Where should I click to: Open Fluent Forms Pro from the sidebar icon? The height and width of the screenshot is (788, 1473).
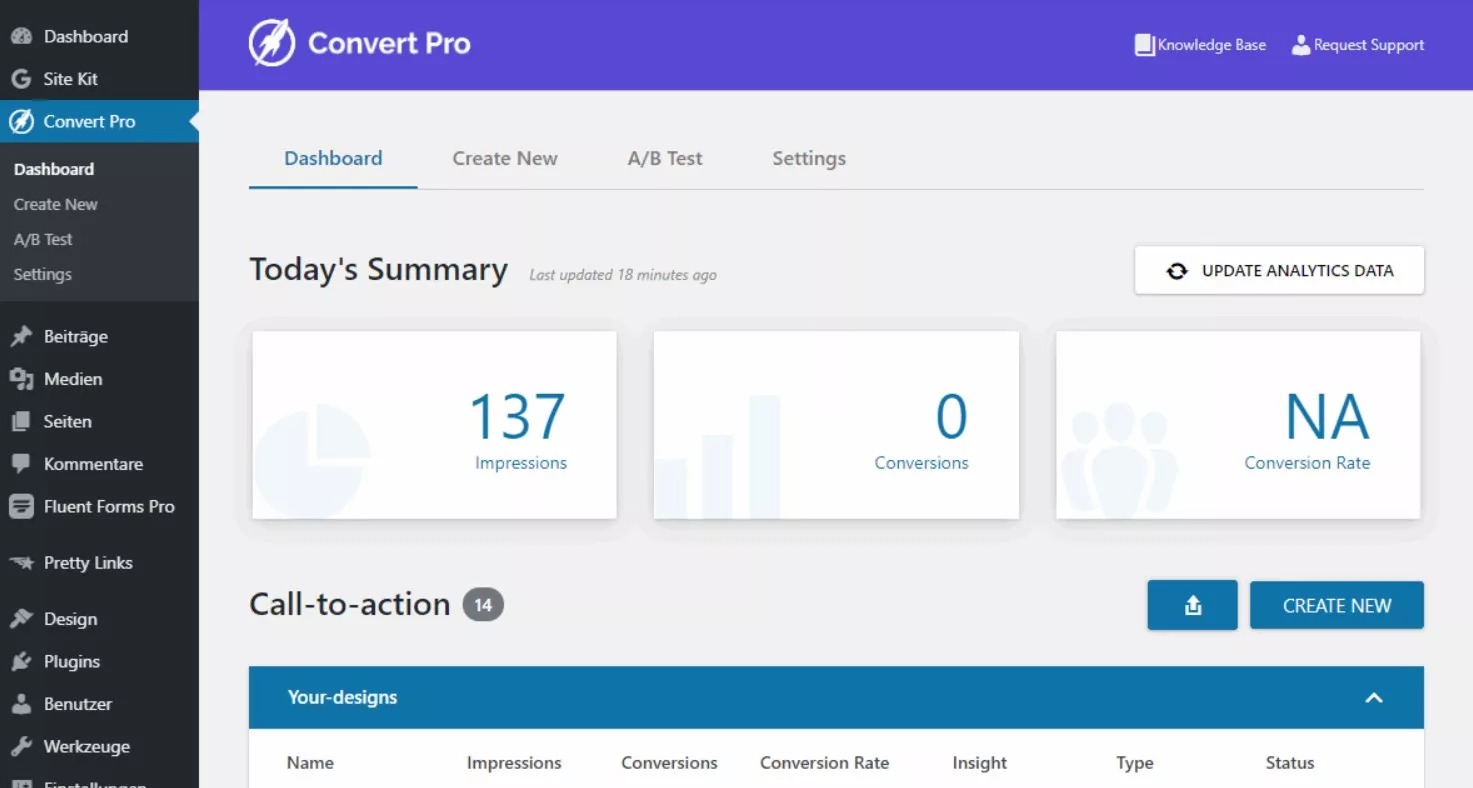[x=20, y=506]
